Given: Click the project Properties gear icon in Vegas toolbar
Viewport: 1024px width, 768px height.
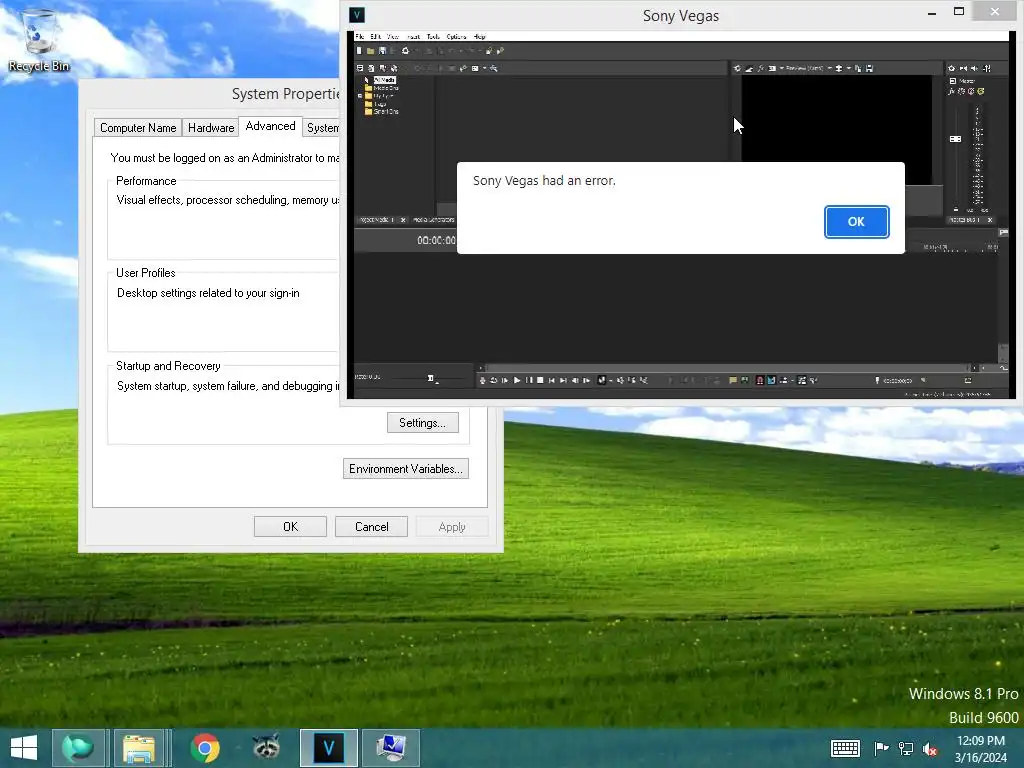Looking at the screenshot, I should pos(406,51).
